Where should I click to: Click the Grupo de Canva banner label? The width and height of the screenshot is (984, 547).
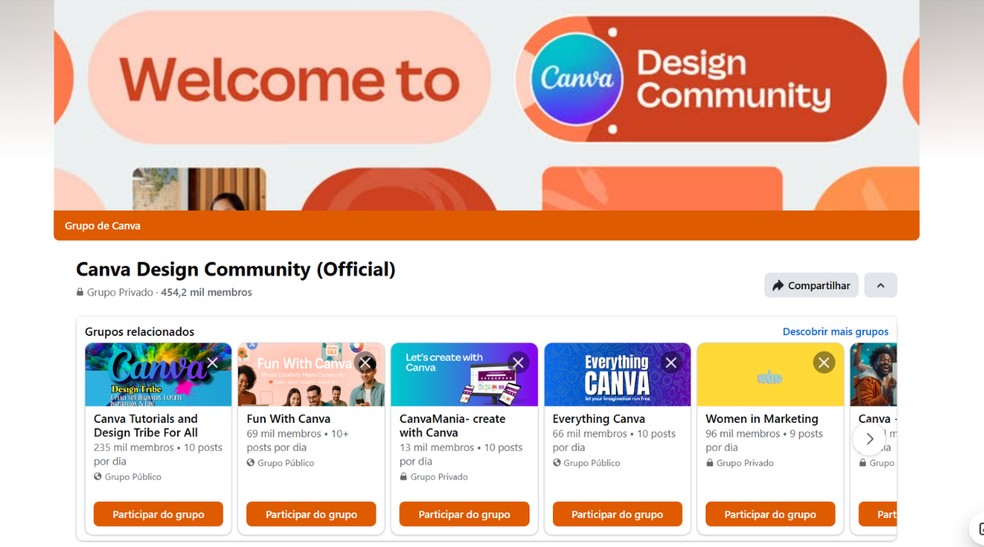point(102,226)
